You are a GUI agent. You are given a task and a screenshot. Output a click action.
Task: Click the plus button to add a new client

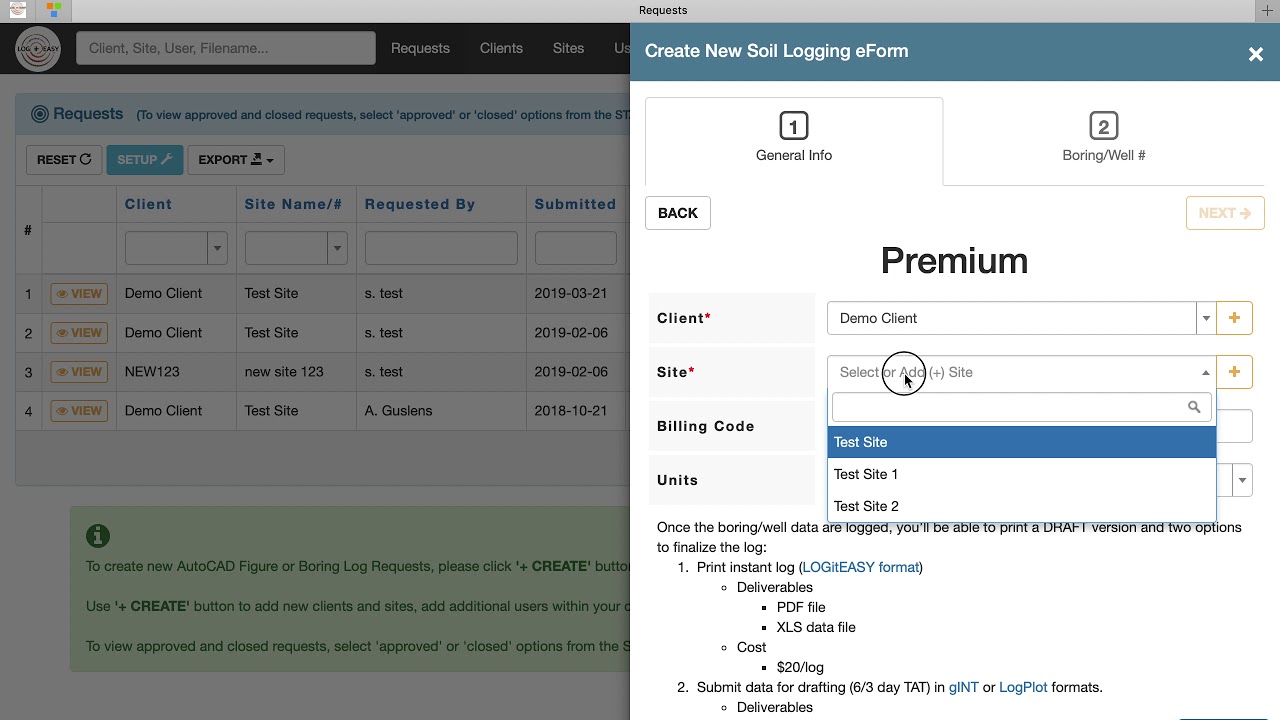tap(1234, 318)
